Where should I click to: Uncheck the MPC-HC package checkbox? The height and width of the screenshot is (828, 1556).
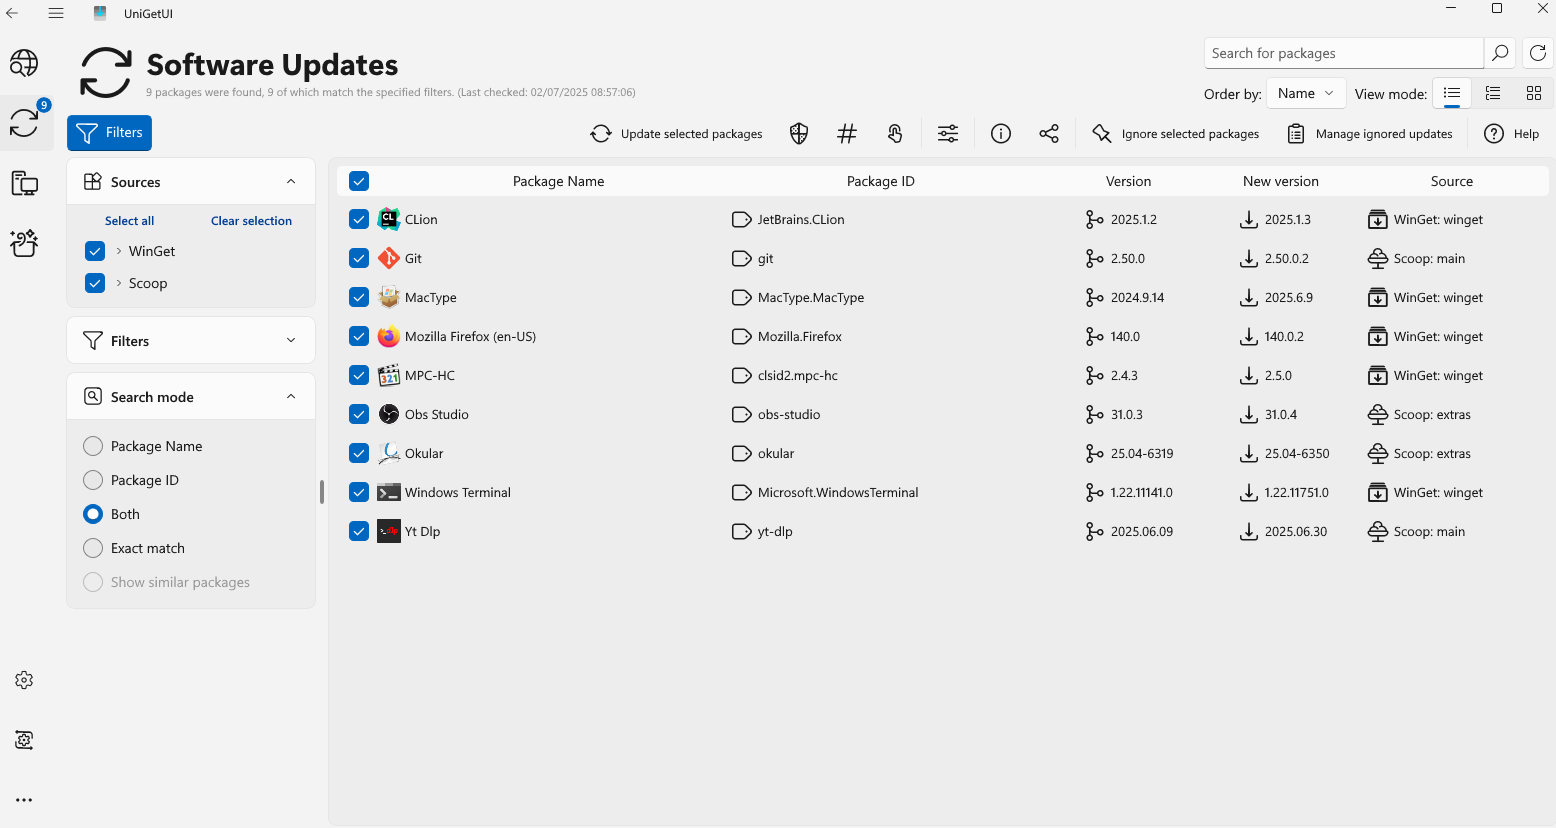coord(359,375)
